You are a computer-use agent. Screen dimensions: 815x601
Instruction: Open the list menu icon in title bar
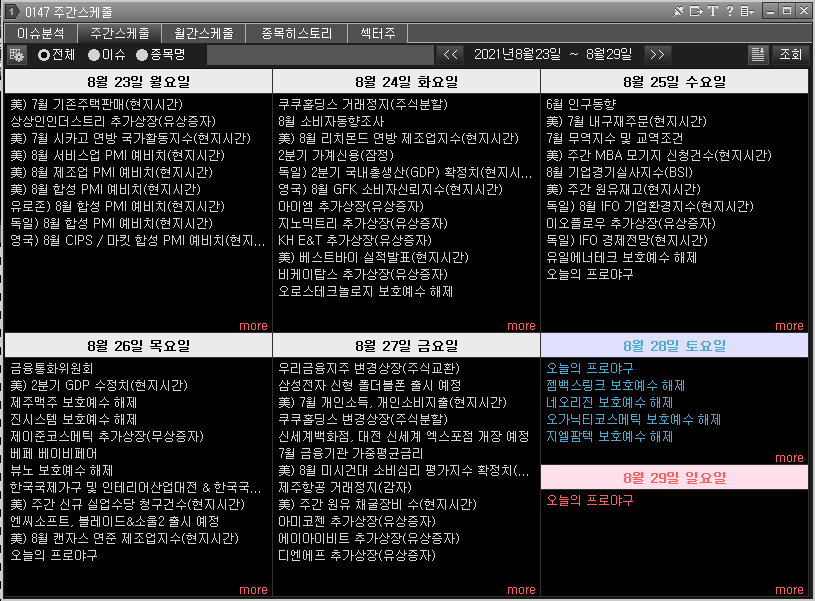[x=747, y=11]
